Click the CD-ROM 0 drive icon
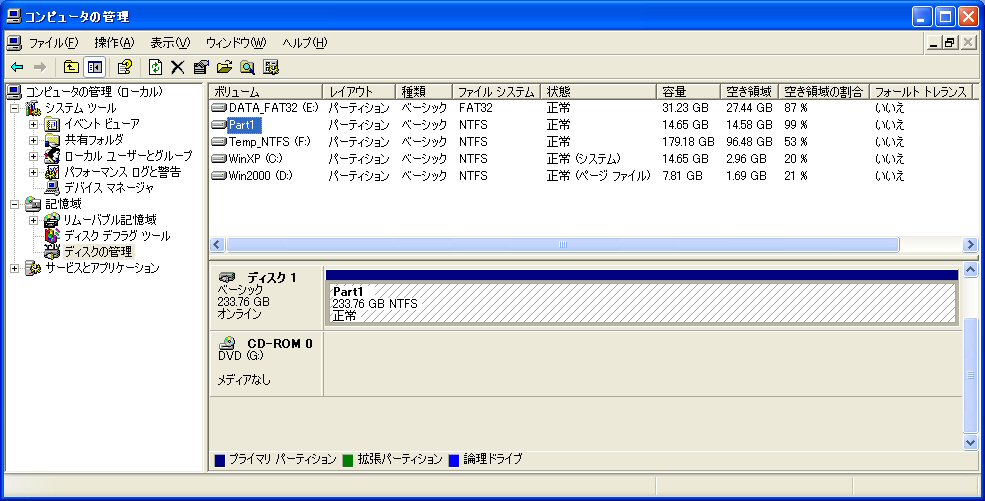This screenshot has height=501, width=985. [227, 343]
